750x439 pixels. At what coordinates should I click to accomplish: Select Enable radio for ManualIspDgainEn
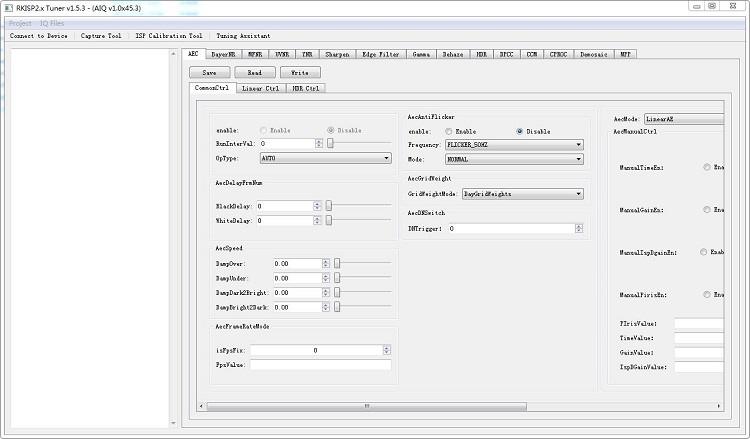click(x=704, y=252)
